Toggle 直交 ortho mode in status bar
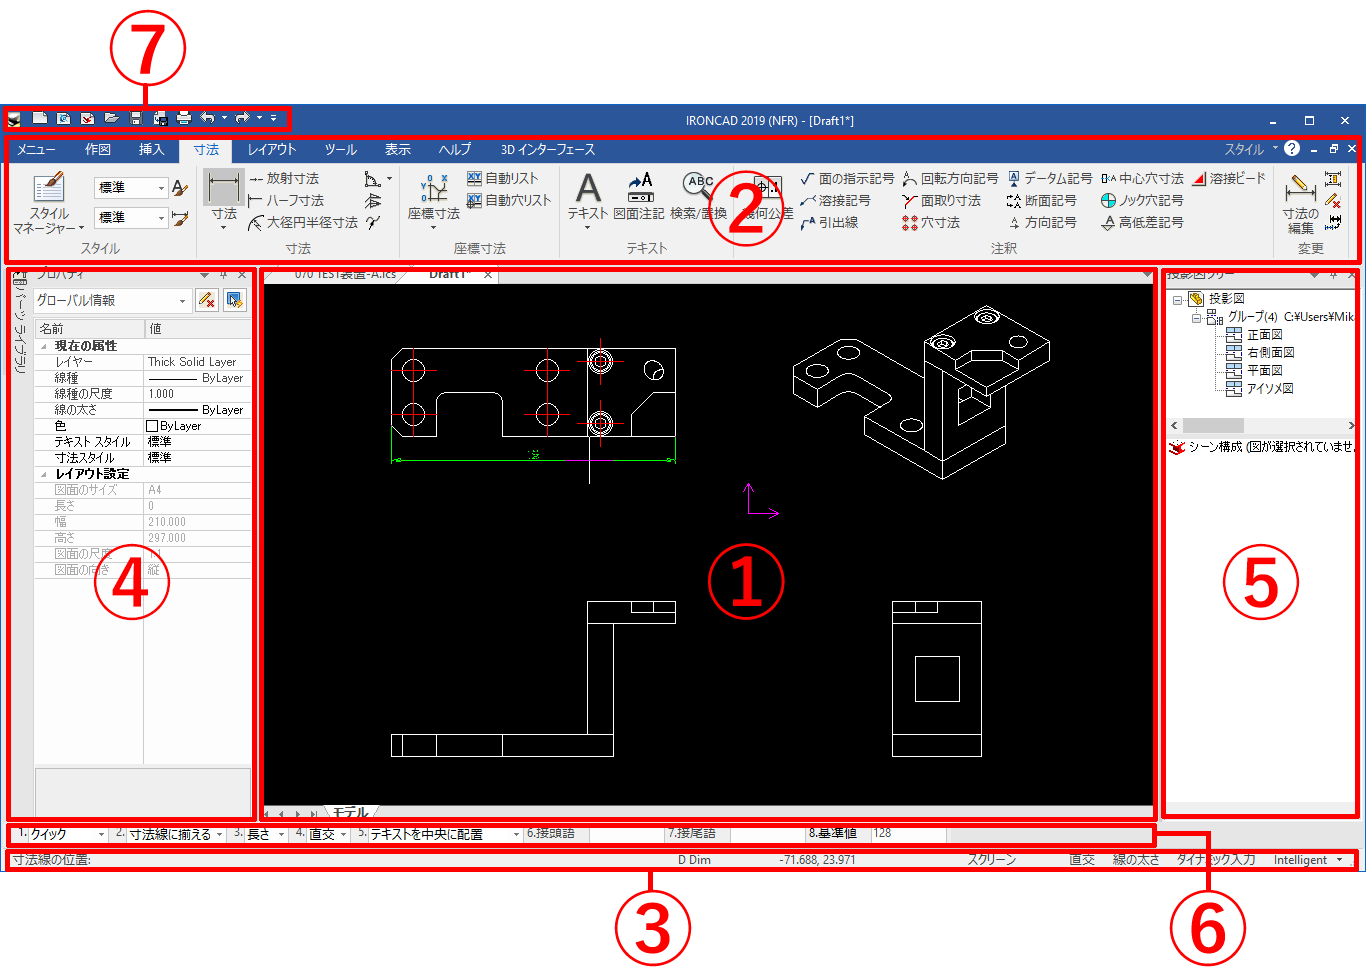The image size is (1366, 974). coord(1081,860)
